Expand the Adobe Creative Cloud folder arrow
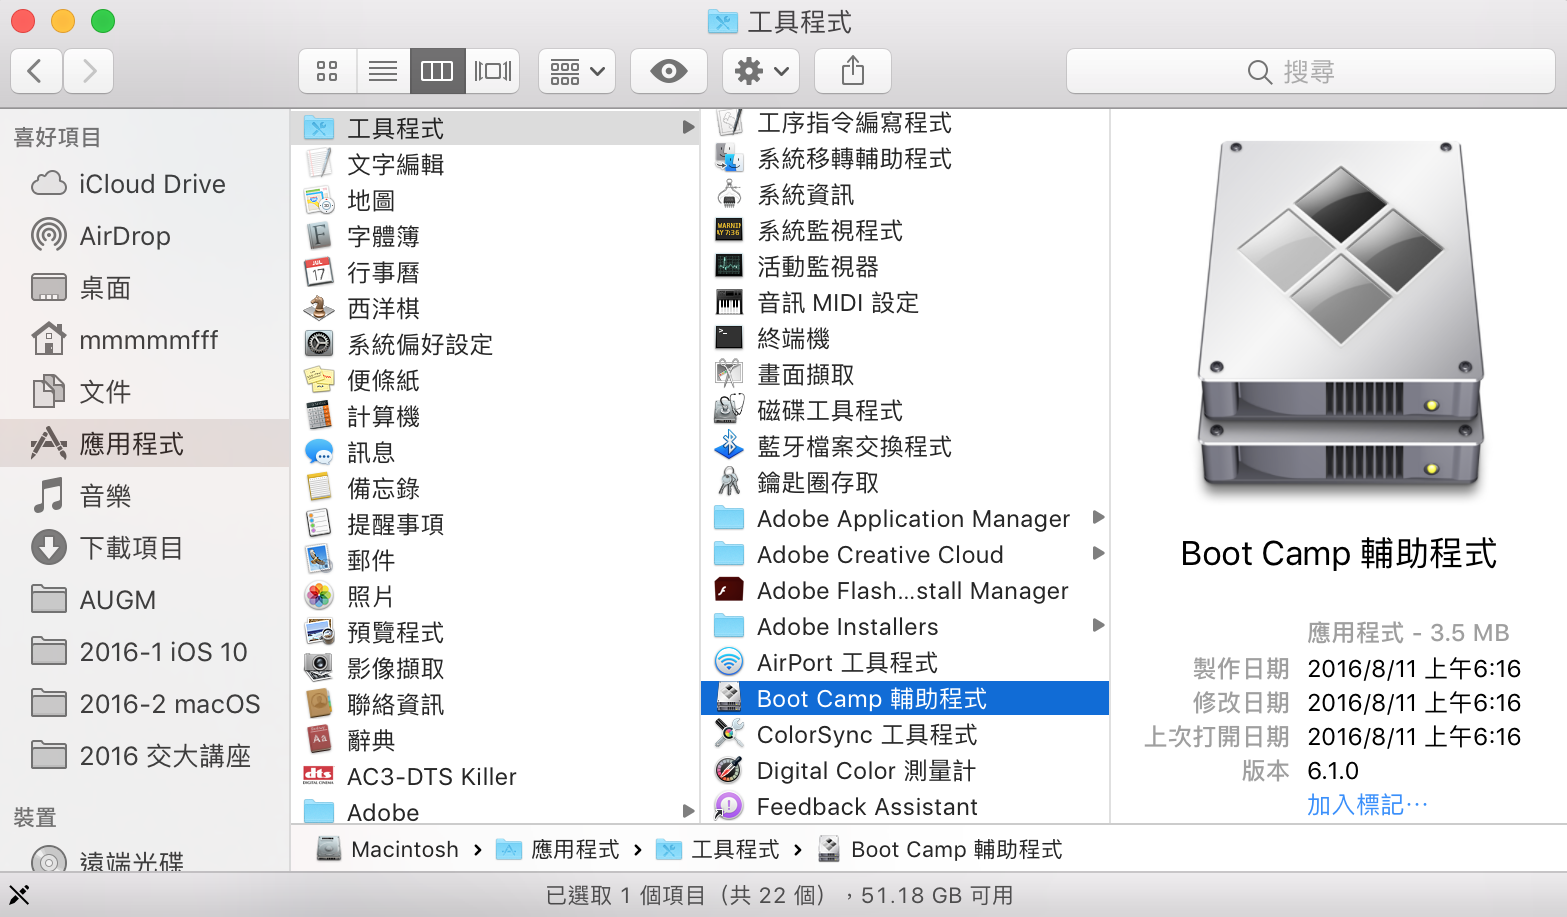The image size is (1567, 917). 1098,554
